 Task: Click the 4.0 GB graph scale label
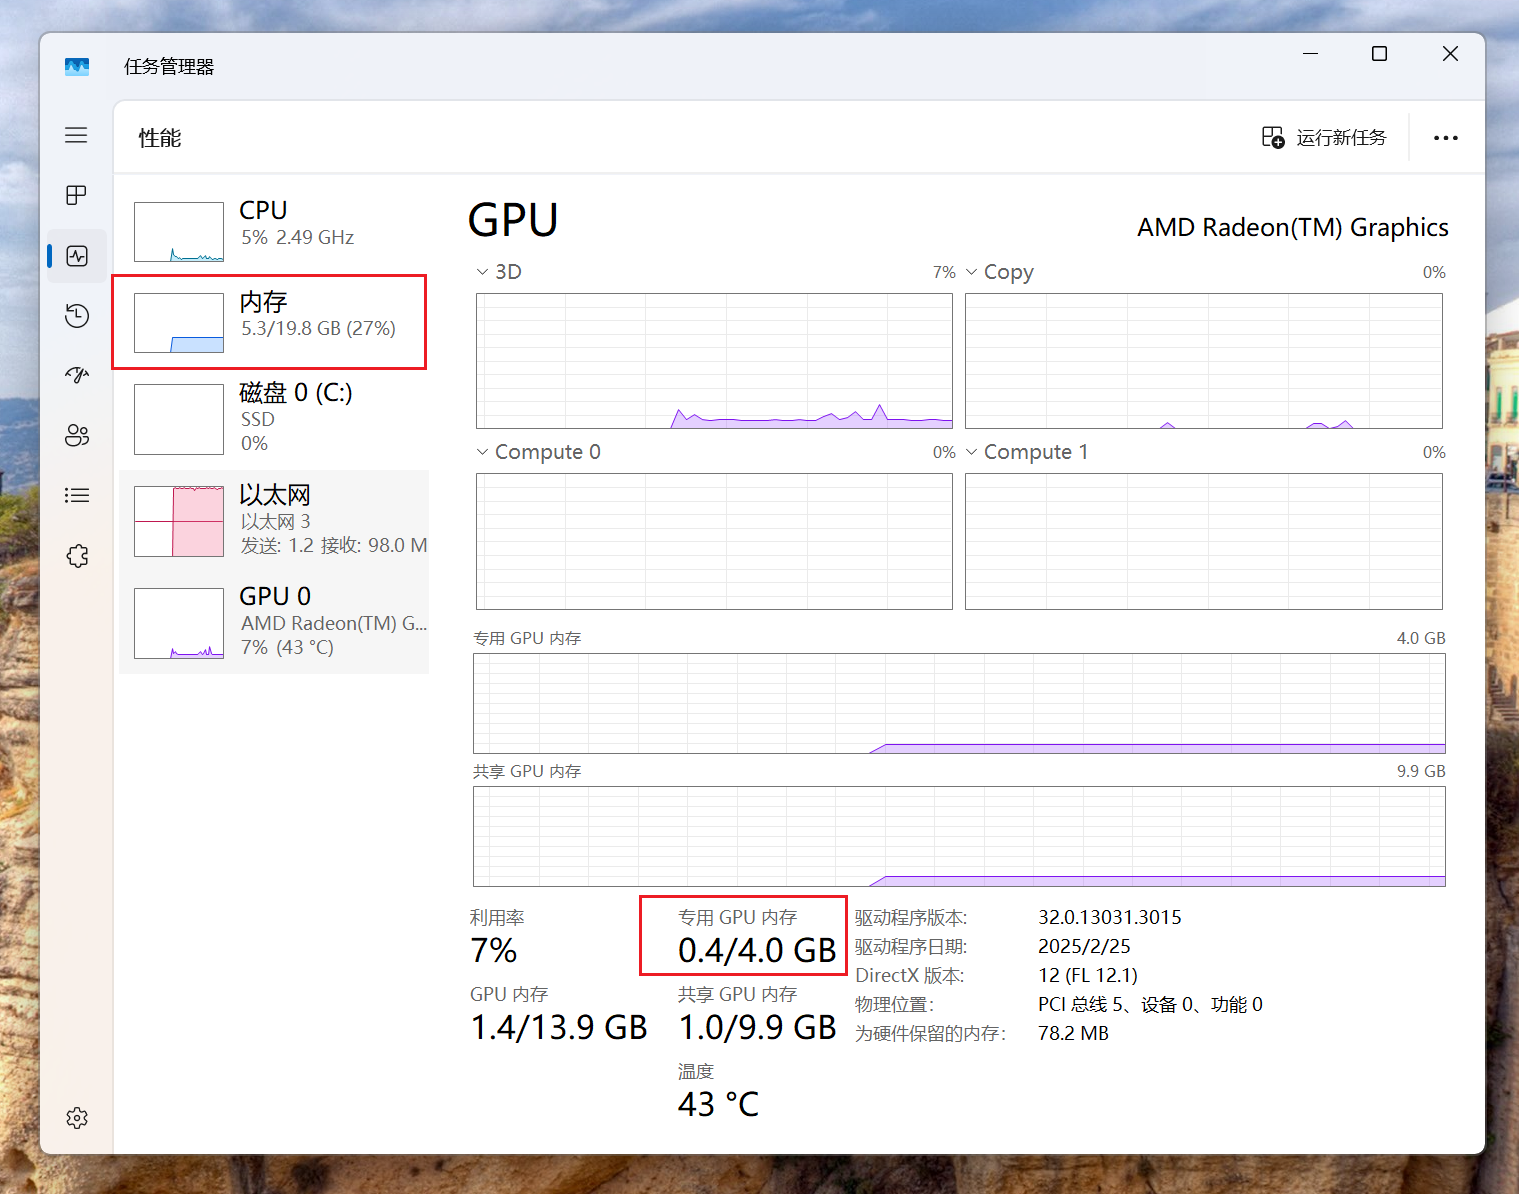click(x=1421, y=638)
